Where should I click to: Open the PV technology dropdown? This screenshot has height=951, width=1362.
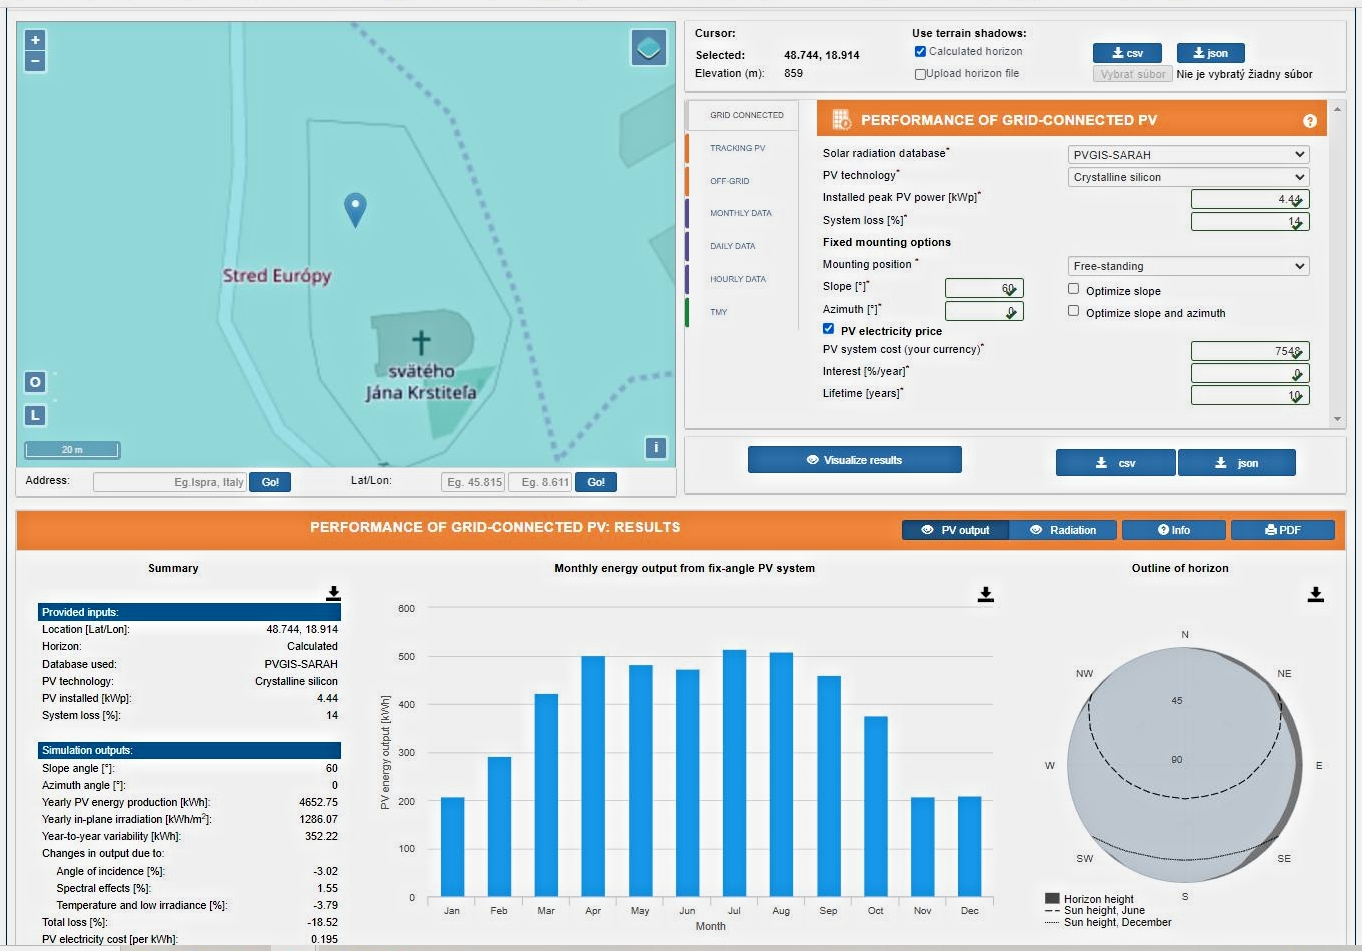click(x=1189, y=177)
